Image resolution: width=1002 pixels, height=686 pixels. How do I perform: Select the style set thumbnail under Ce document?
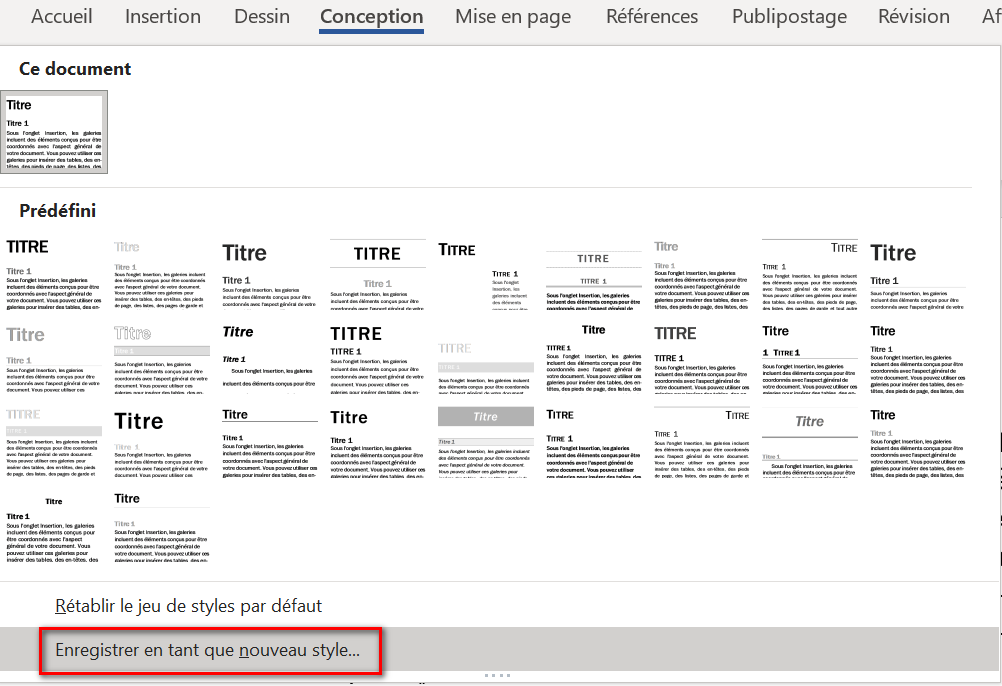(54, 132)
